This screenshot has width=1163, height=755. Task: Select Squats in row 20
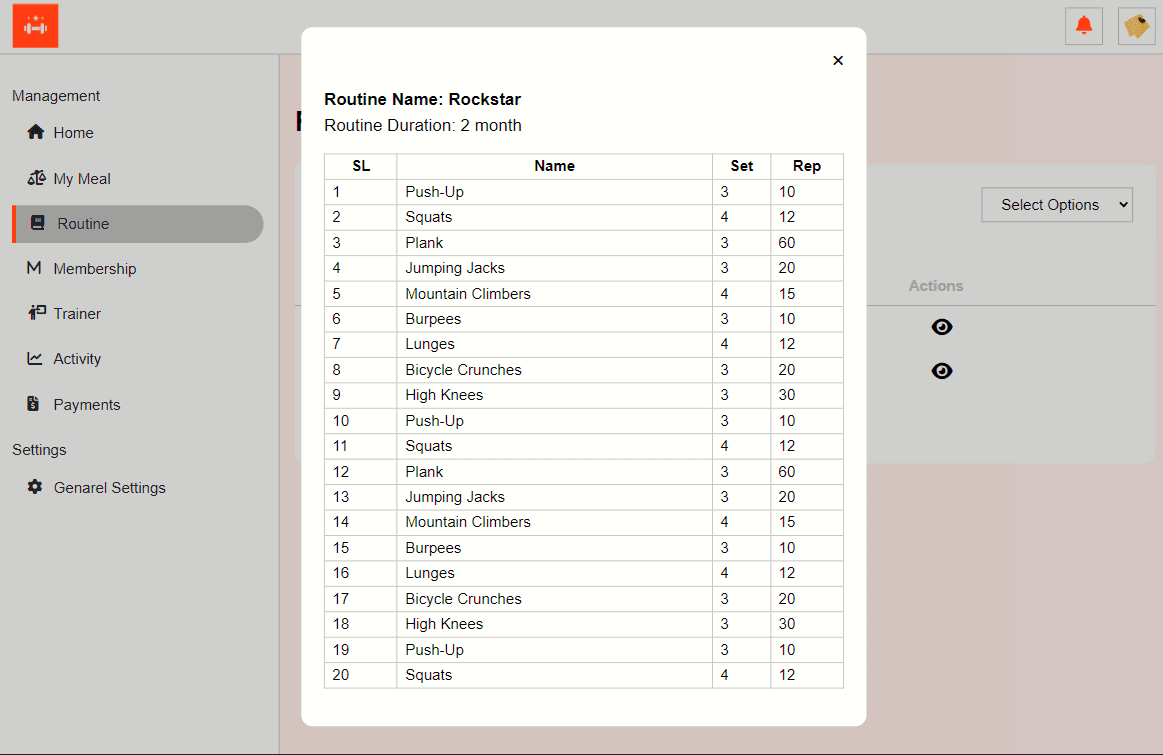pyautogui.click(x=429, y=676)
